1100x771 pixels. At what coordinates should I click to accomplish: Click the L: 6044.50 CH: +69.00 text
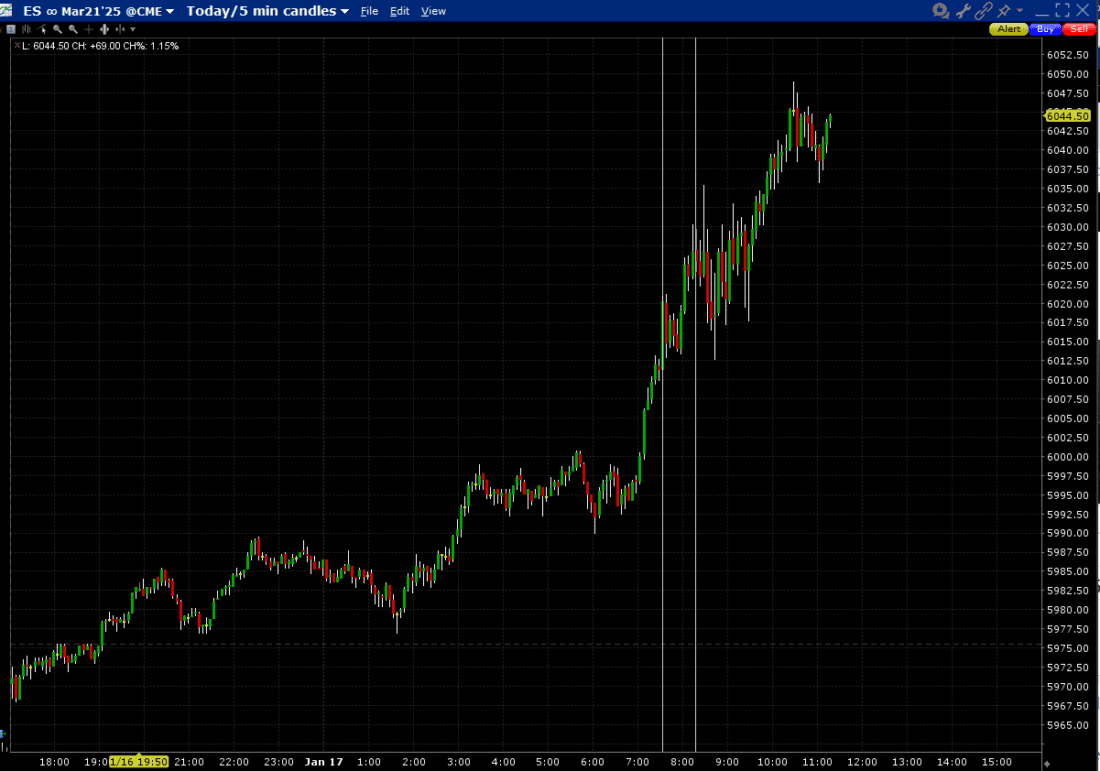tap(100, 46)
